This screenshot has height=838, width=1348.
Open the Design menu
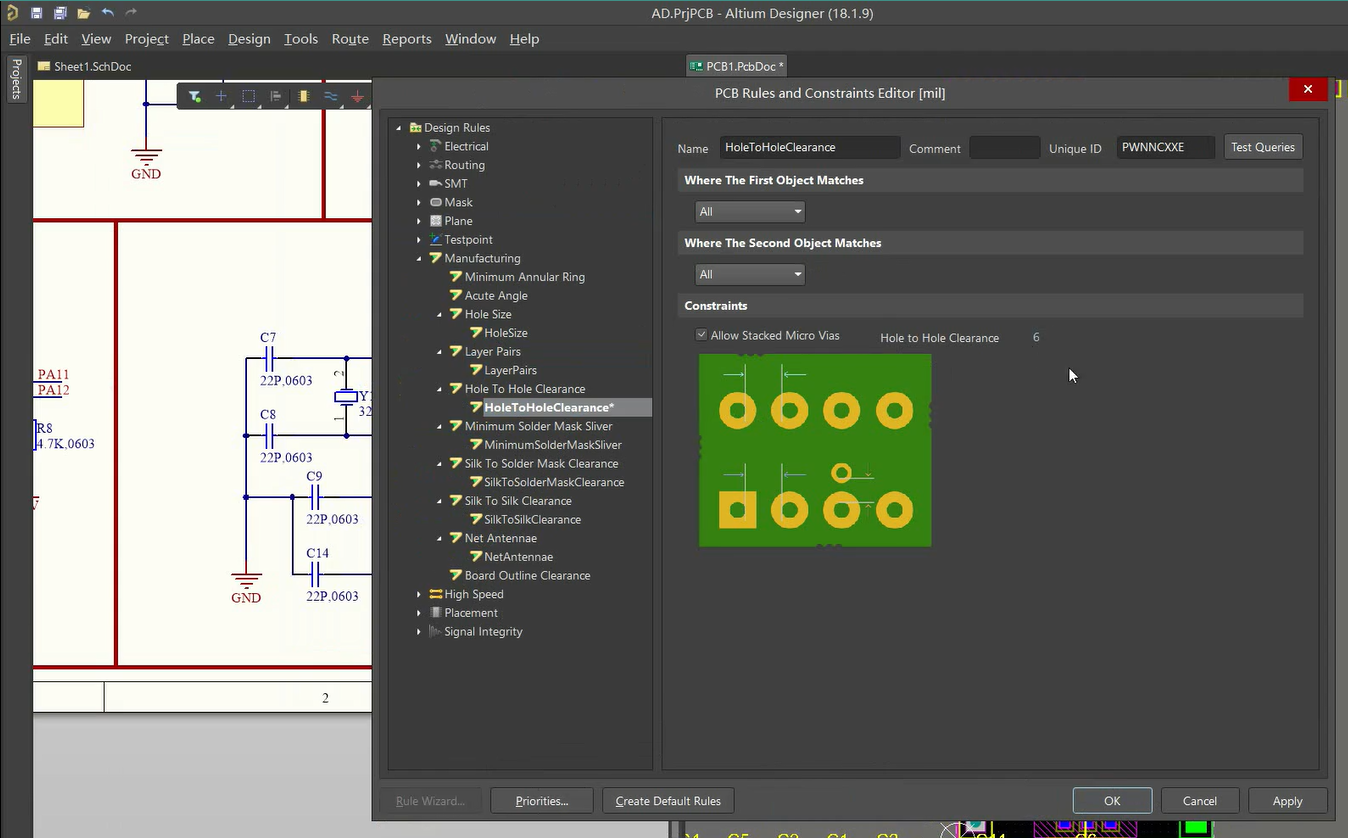coord(249,38)
